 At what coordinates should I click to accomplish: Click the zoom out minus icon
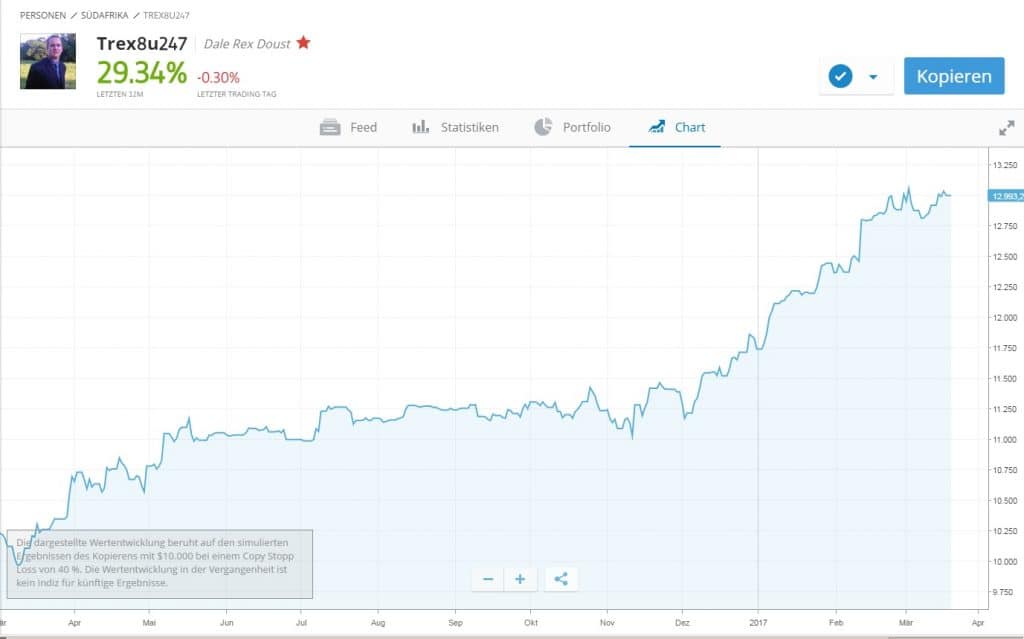[488, 579]
